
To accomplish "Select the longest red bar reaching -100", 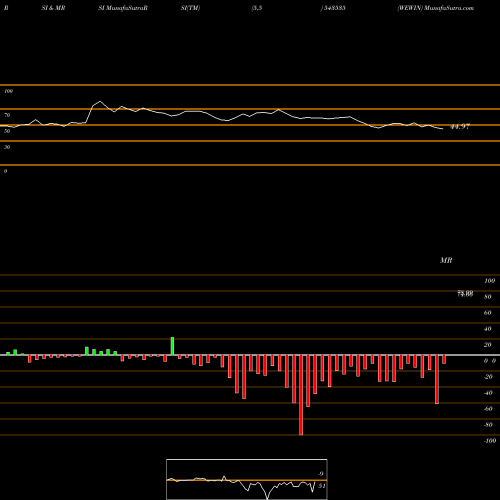I will click(301, 395).
